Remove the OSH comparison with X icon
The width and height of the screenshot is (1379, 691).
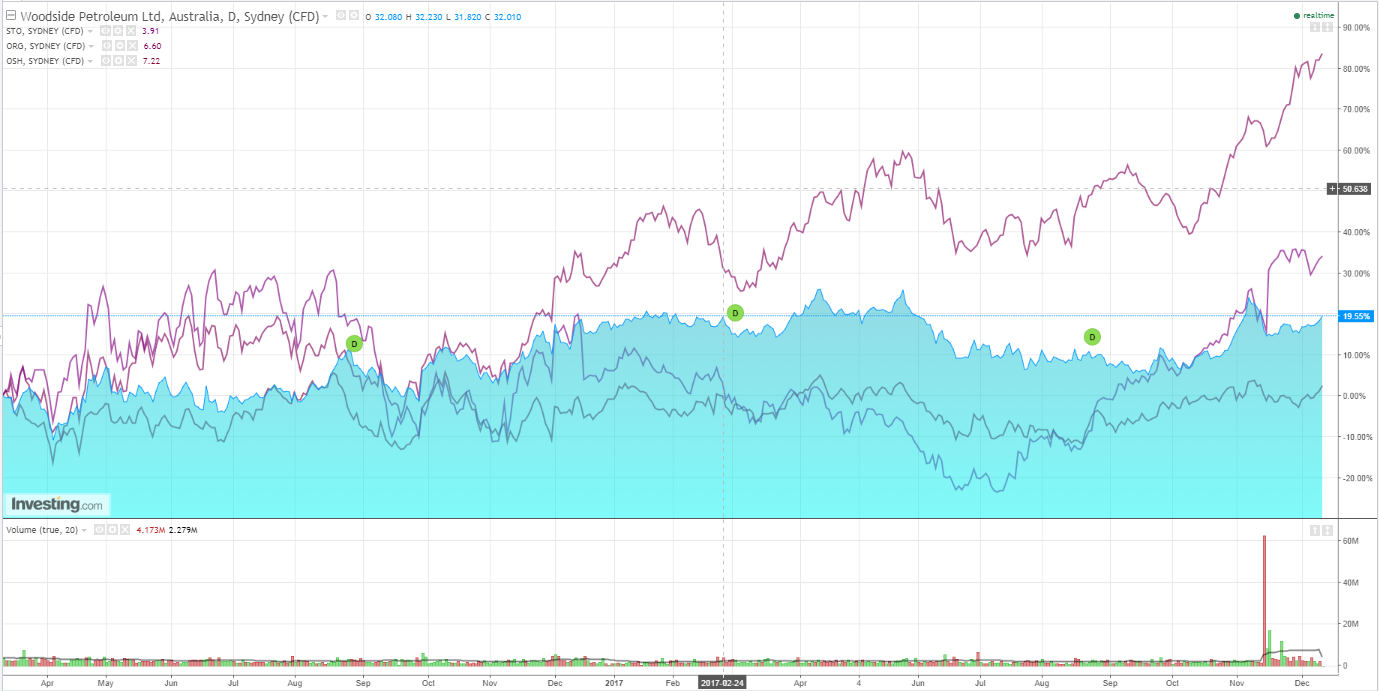tap(131, 61)
